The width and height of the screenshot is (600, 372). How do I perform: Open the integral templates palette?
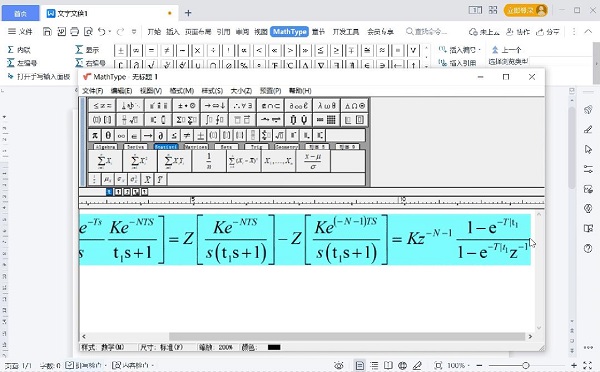[x=214, y=120]
